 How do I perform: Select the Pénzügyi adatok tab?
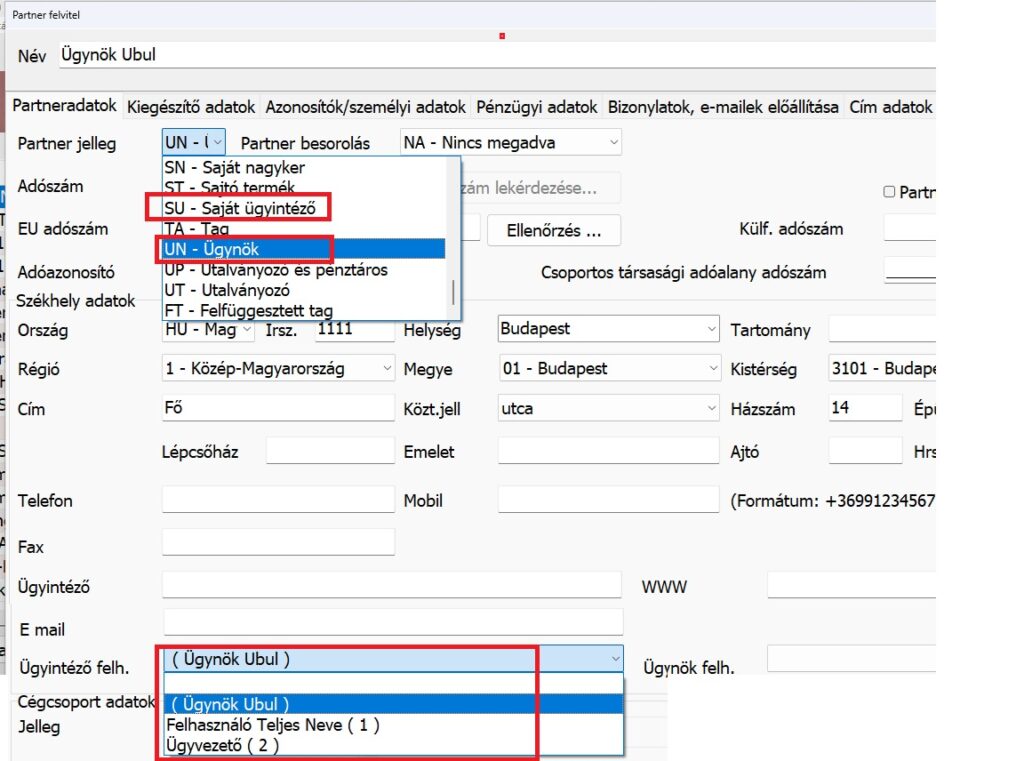click(x=536, y=107)
